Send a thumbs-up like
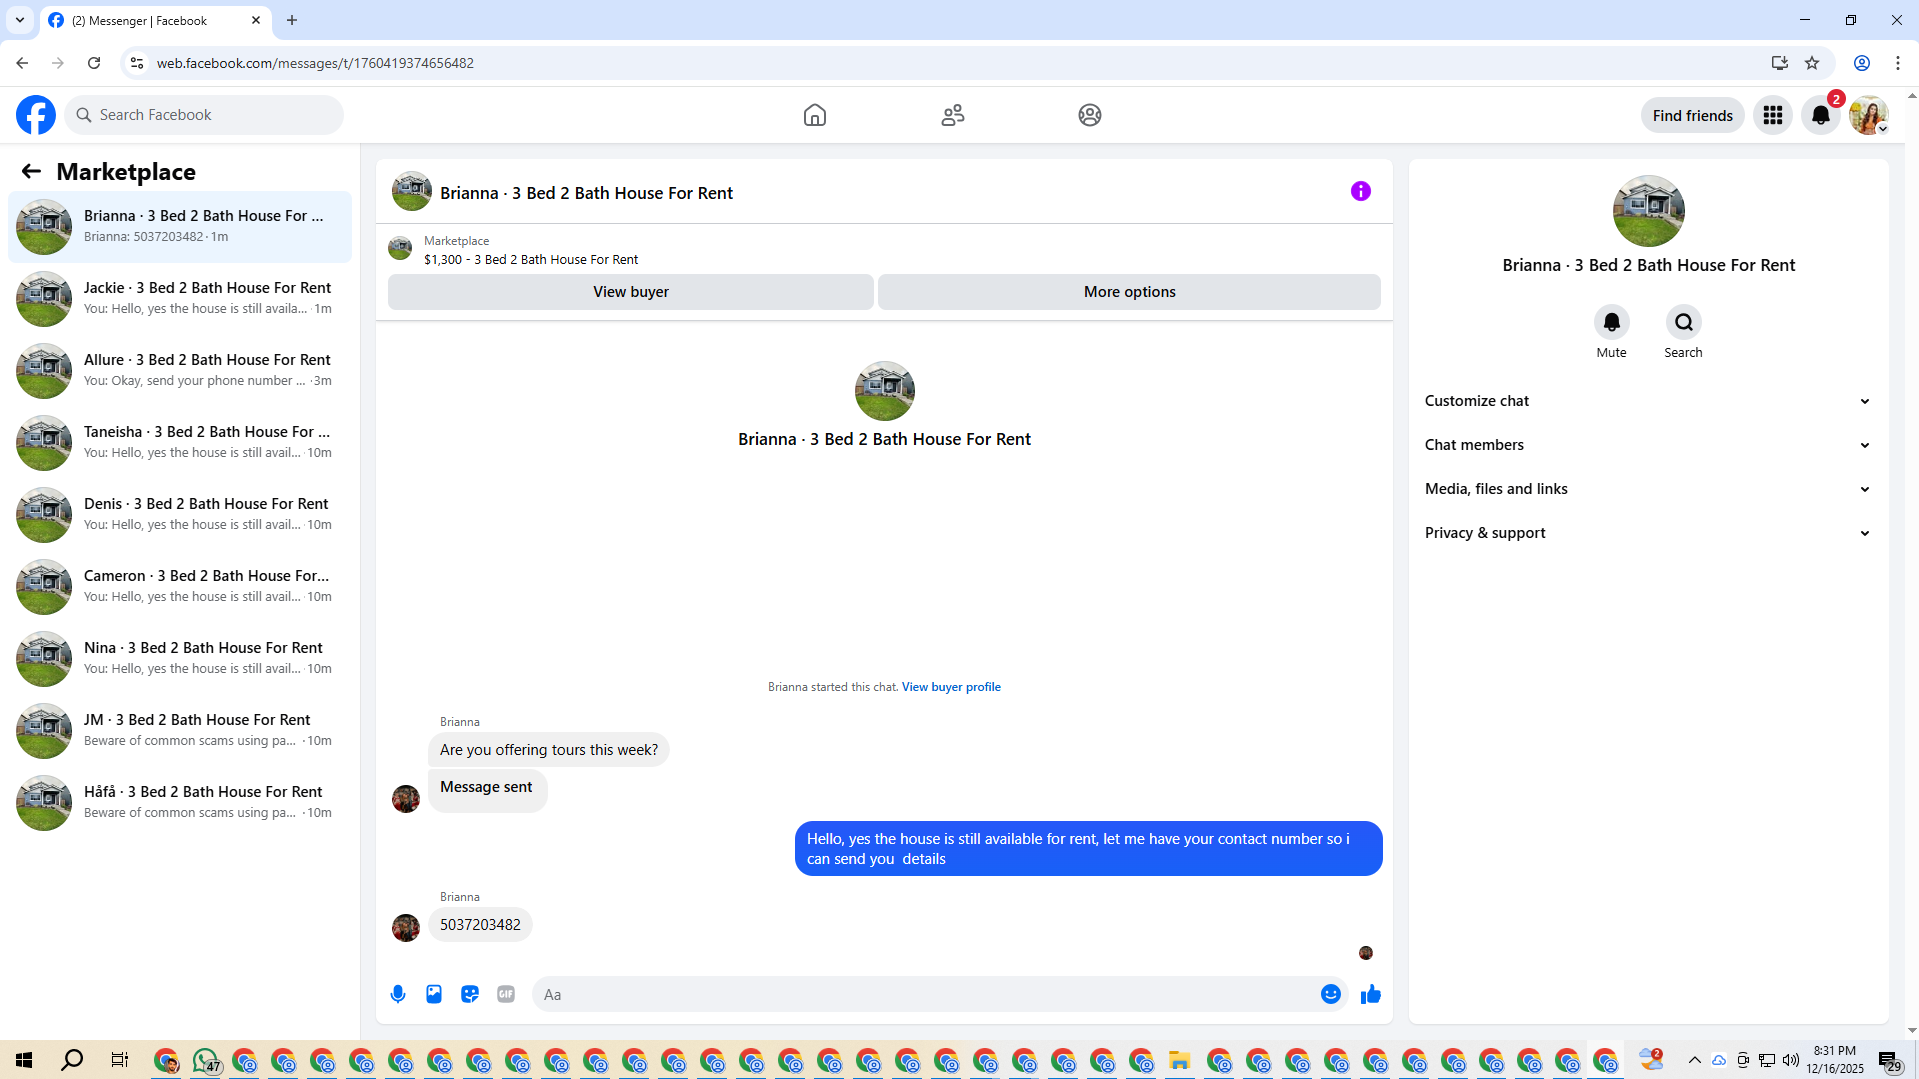The height and width of the screenshot is (1079, 1919). coord(1371,994)
